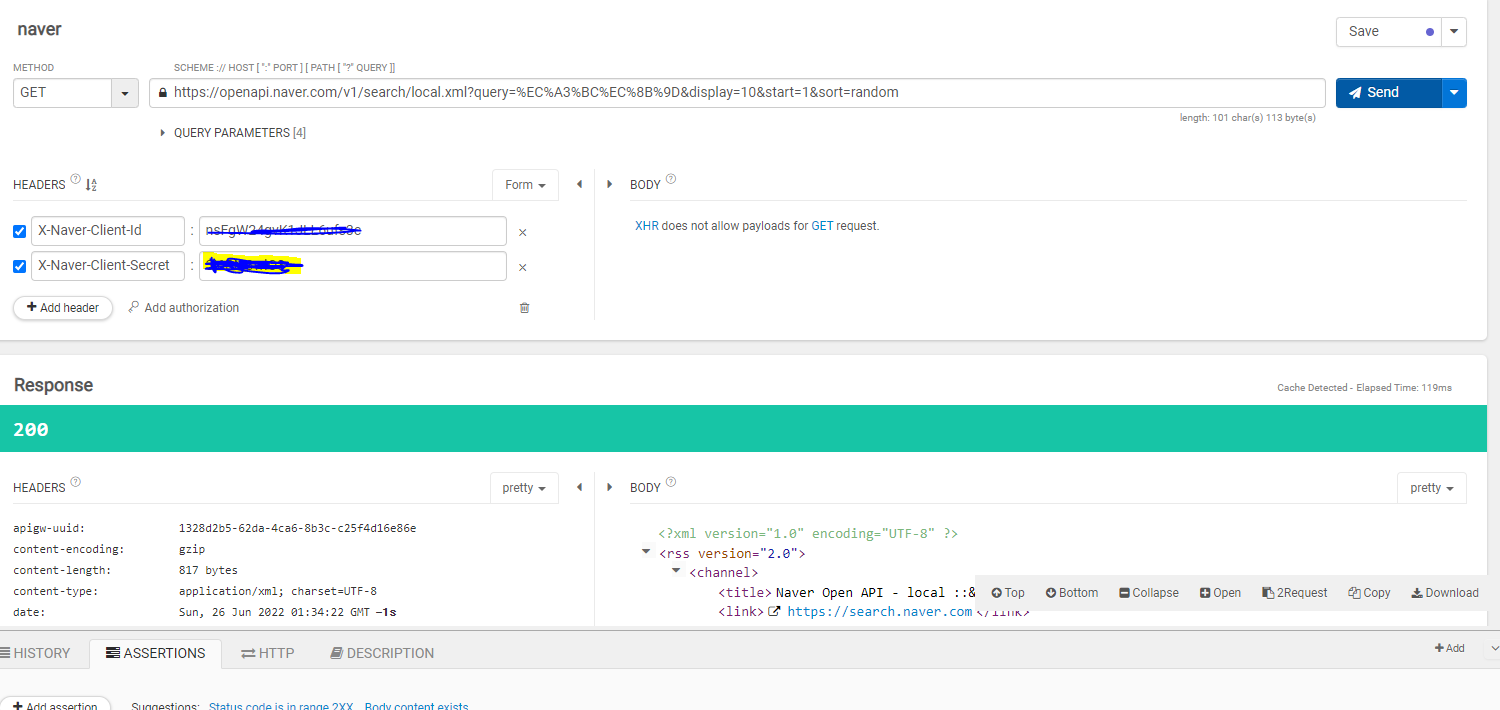Click the Save button
Screen dimensions: 1500x710
coord(1388,31)
